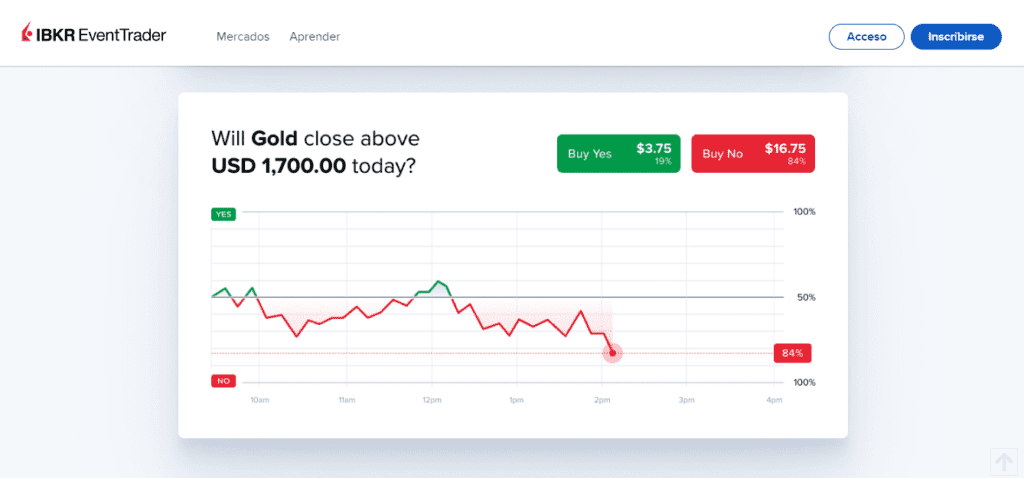Viewport: 1024px width, 478px height.
Task: Click the red NO label on chart
Action: [223, 381]
